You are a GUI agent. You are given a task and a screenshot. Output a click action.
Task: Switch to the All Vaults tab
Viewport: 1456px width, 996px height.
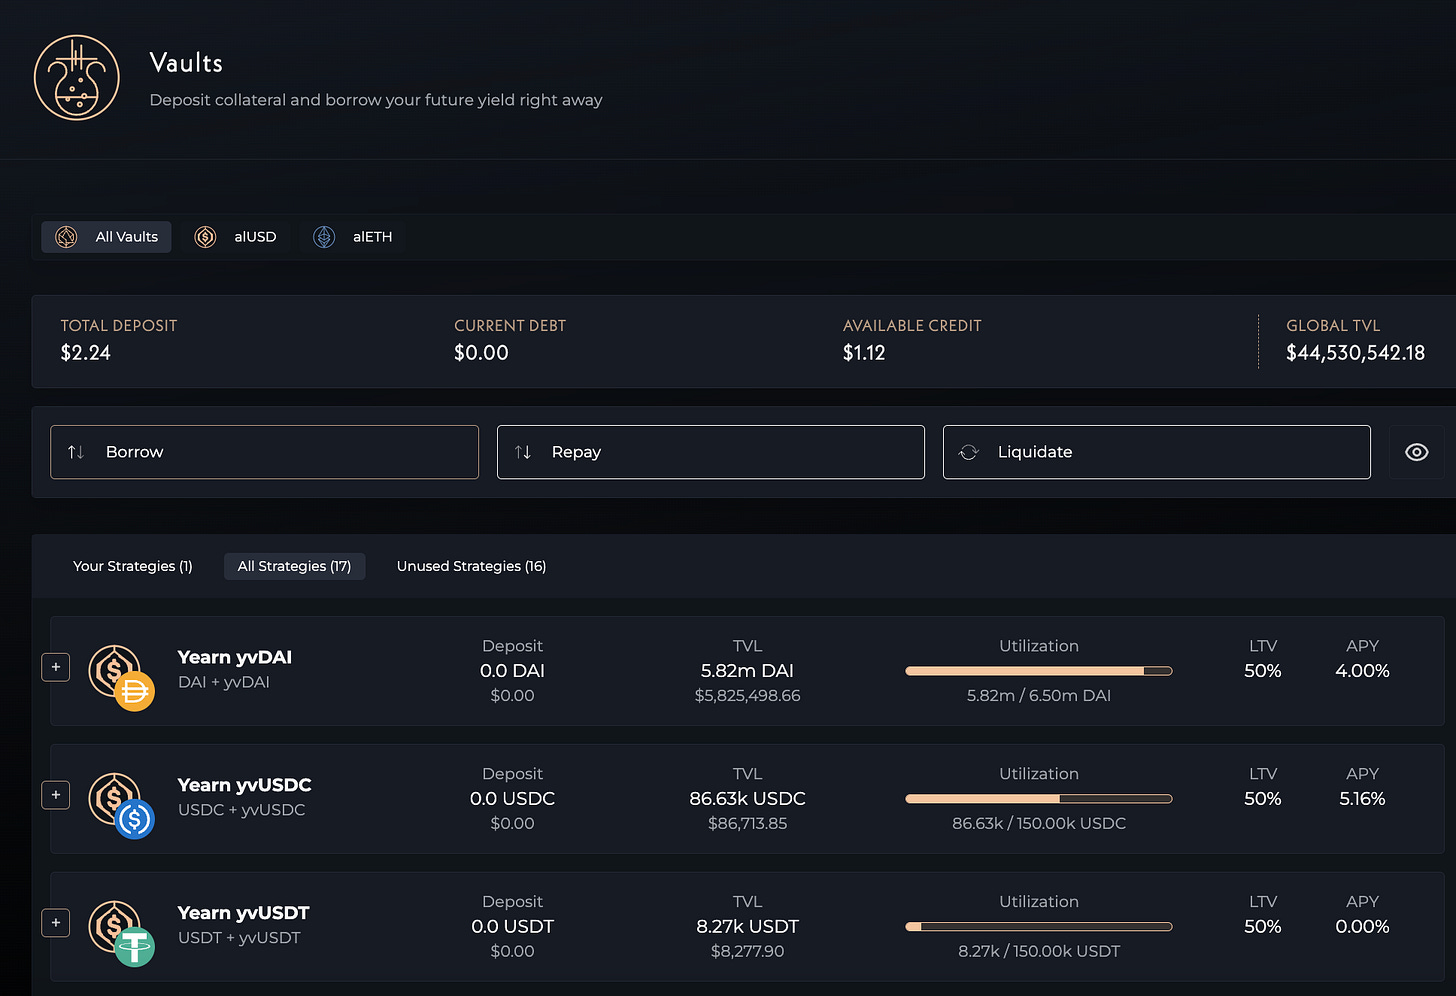107,237
